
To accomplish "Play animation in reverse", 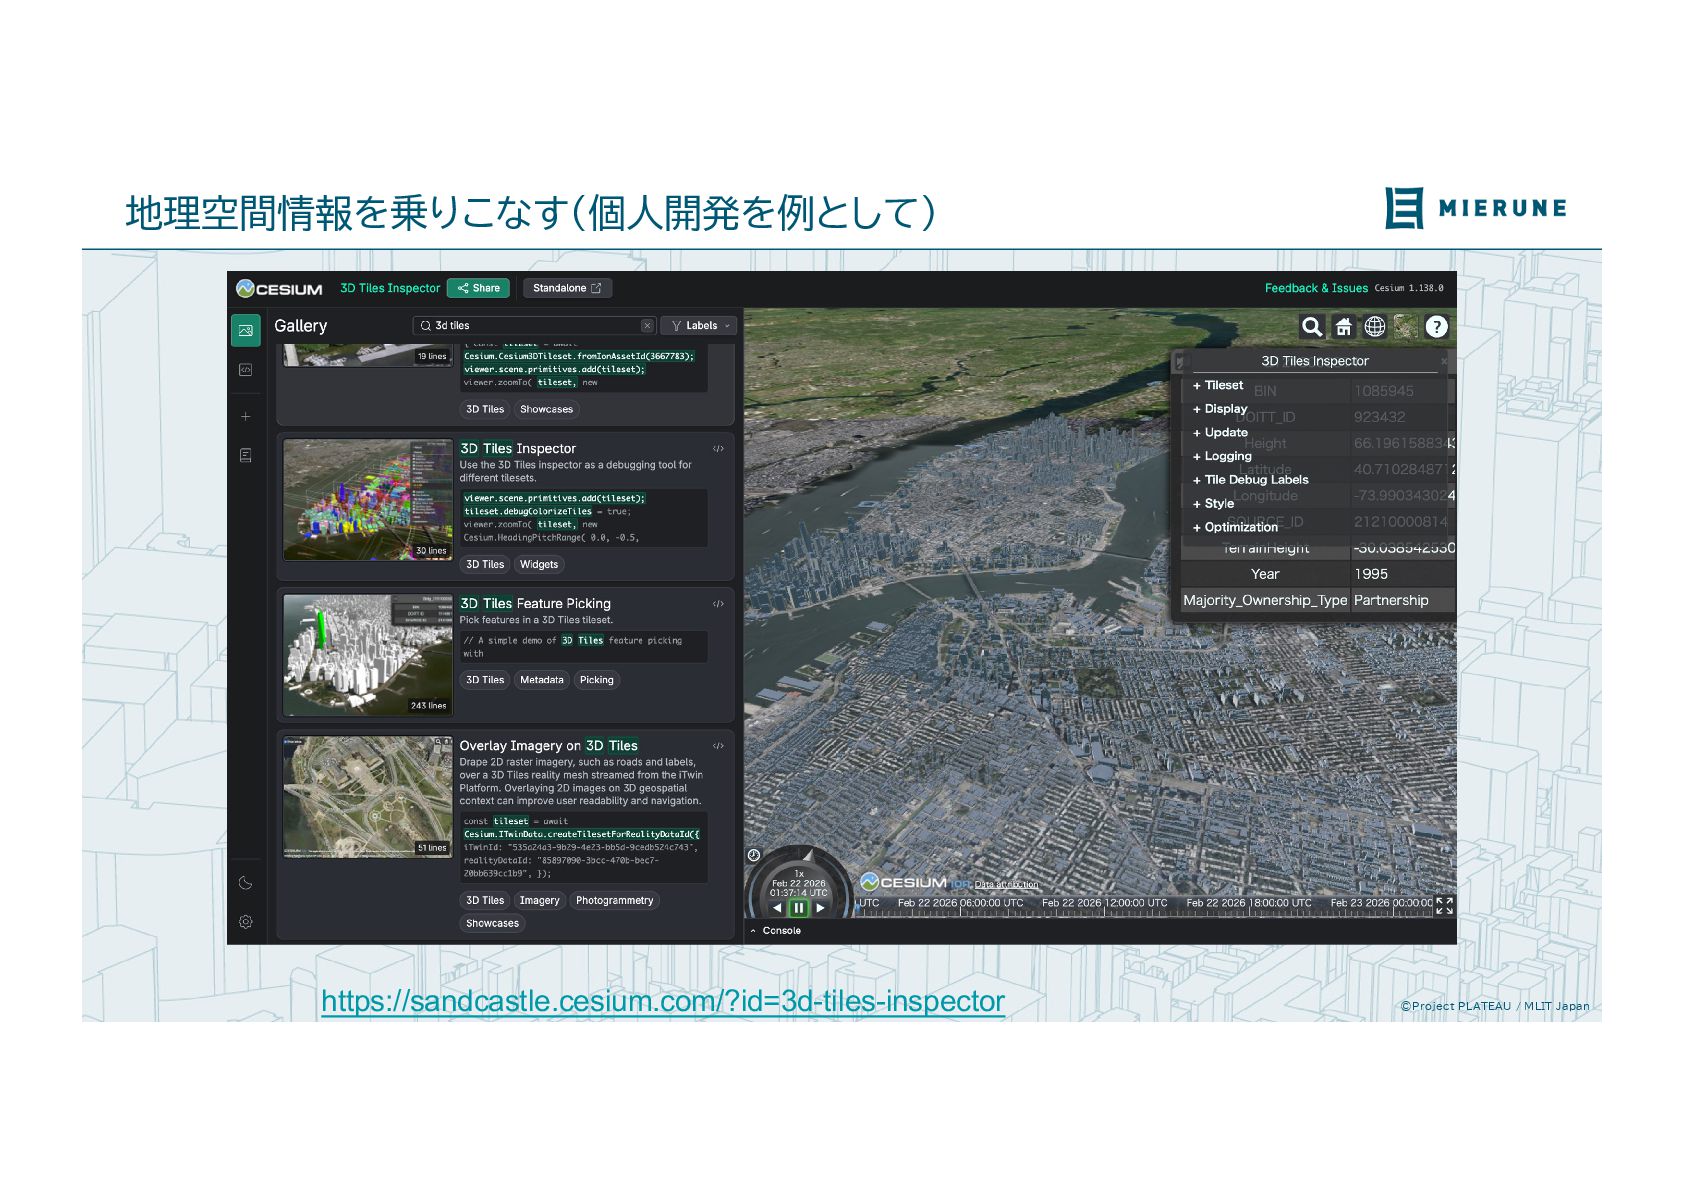I will 778,908.
